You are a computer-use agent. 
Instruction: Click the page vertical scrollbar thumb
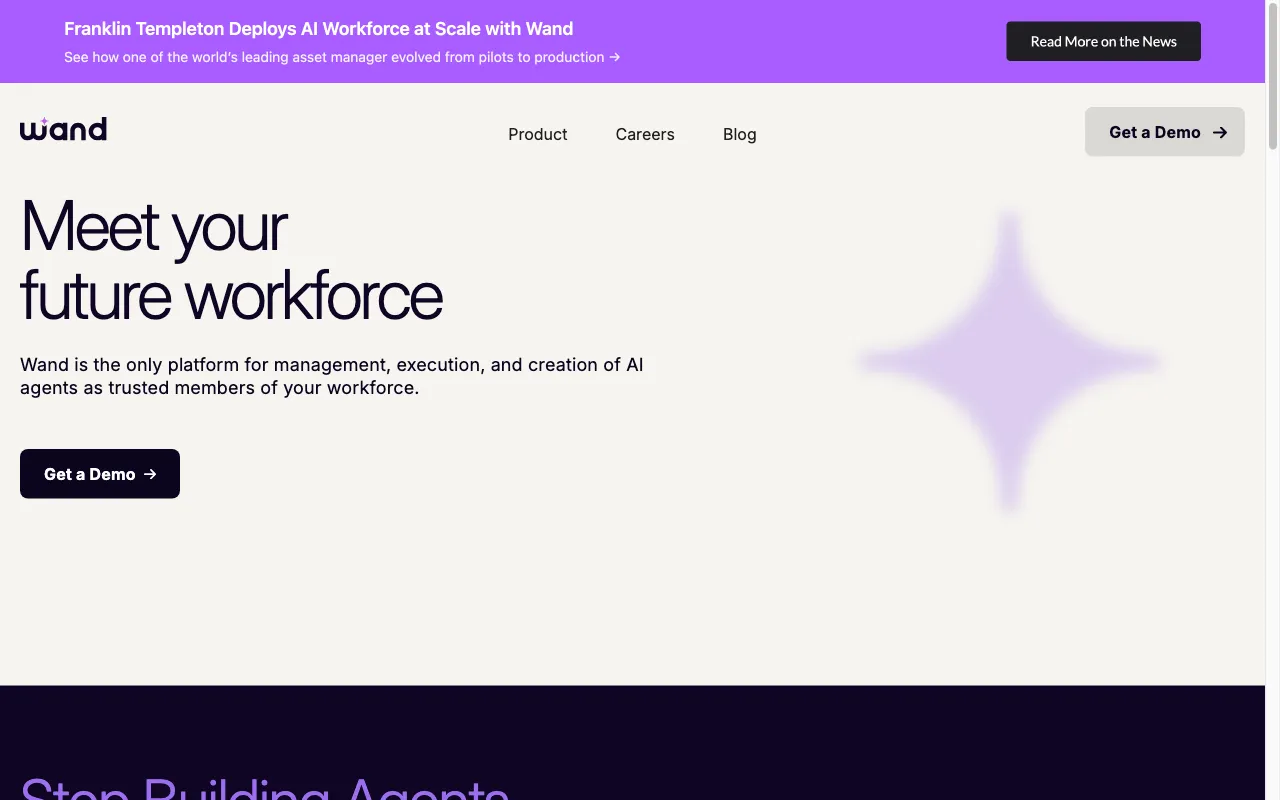pos(1273,75)
